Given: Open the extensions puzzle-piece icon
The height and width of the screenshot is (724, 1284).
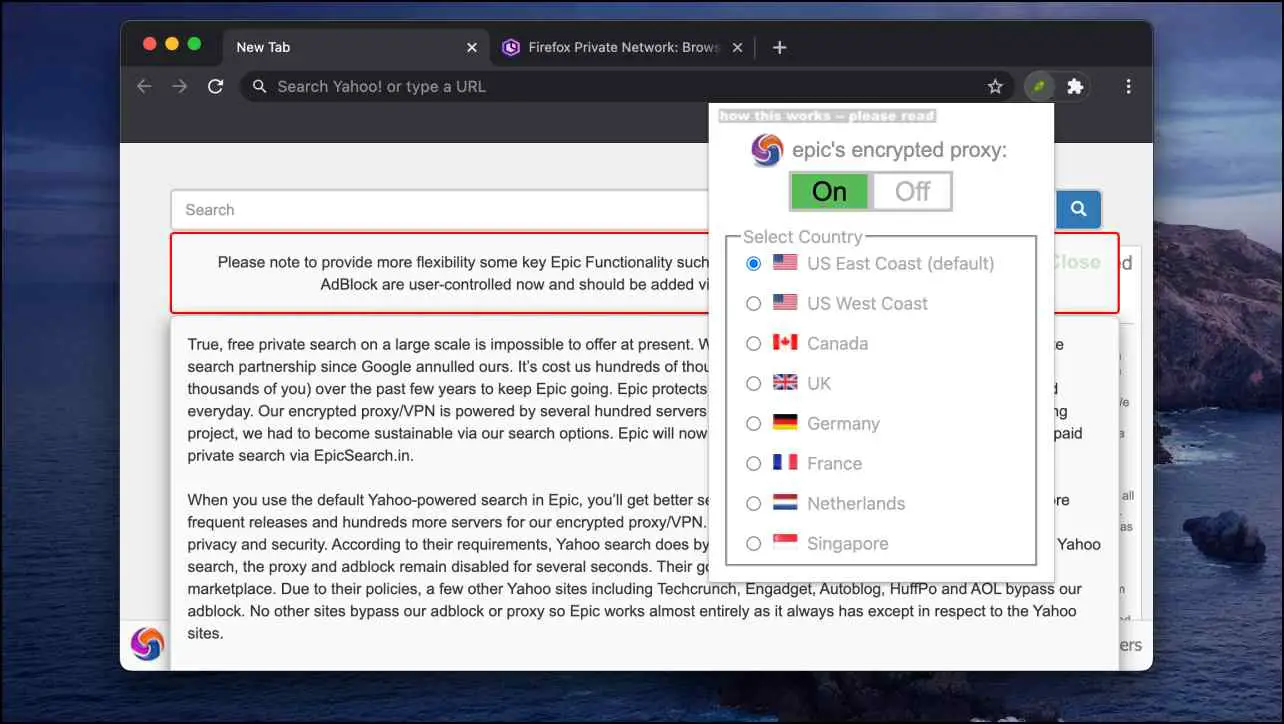Looking at the screenshot, I should coord(1075,87).
